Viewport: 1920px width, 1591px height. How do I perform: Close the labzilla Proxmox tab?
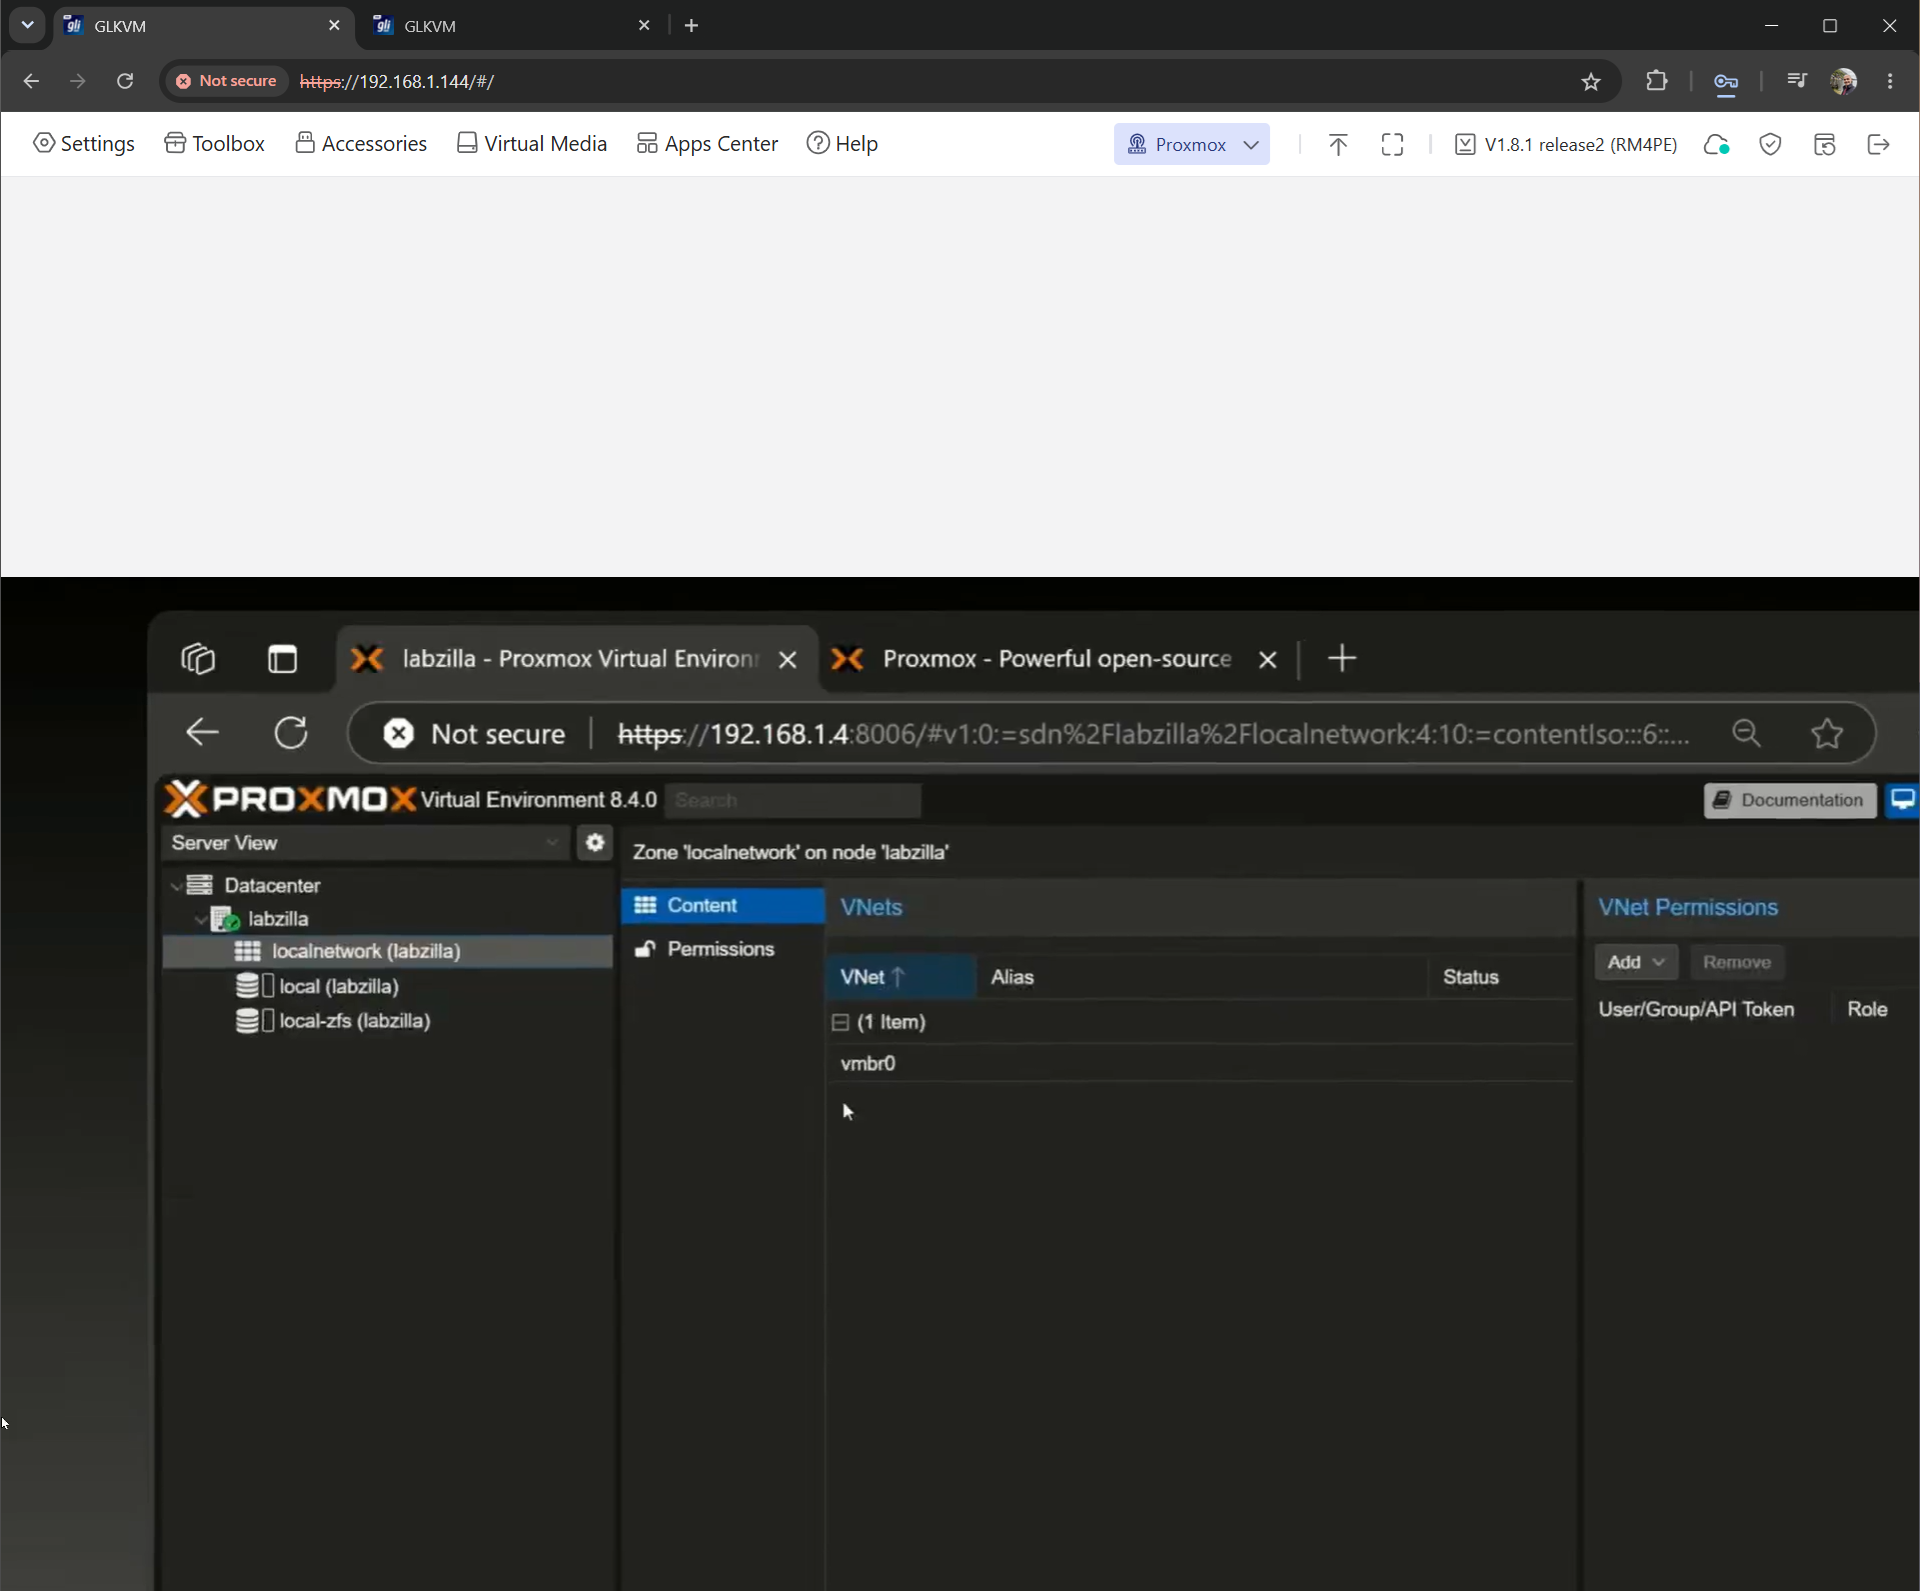(x=788, y=660)
